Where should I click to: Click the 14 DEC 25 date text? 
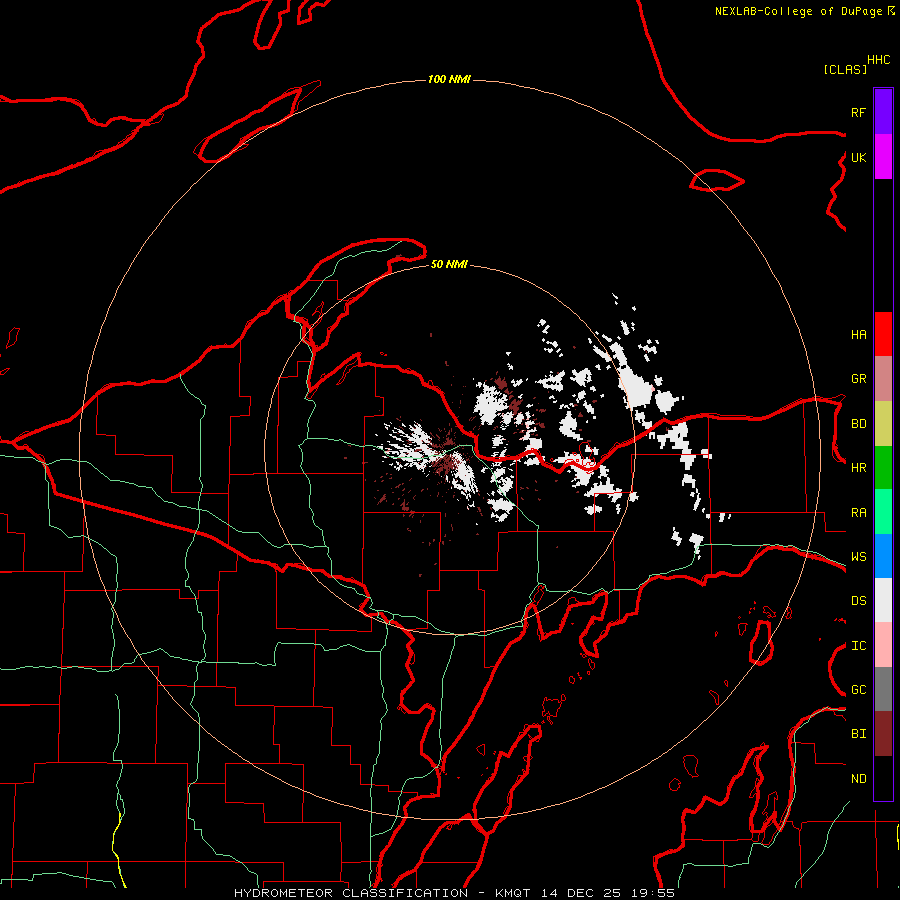[581, 893]
